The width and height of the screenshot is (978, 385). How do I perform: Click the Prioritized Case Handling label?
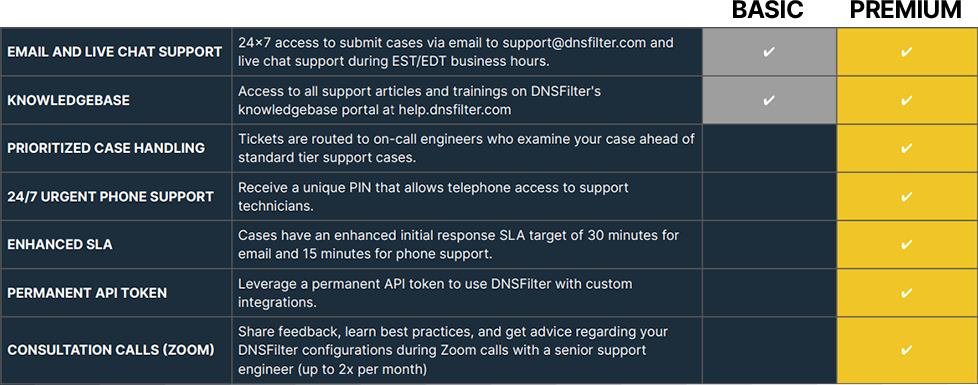[x=106, y=148]
